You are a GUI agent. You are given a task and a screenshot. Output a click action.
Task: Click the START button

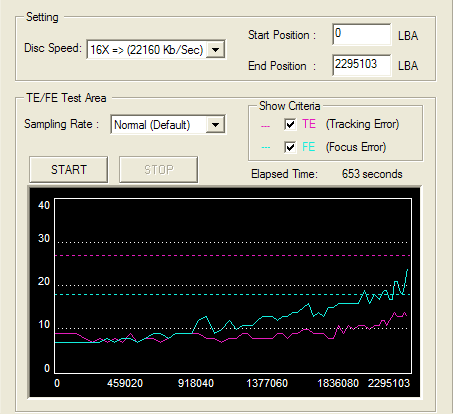(69, 170)
